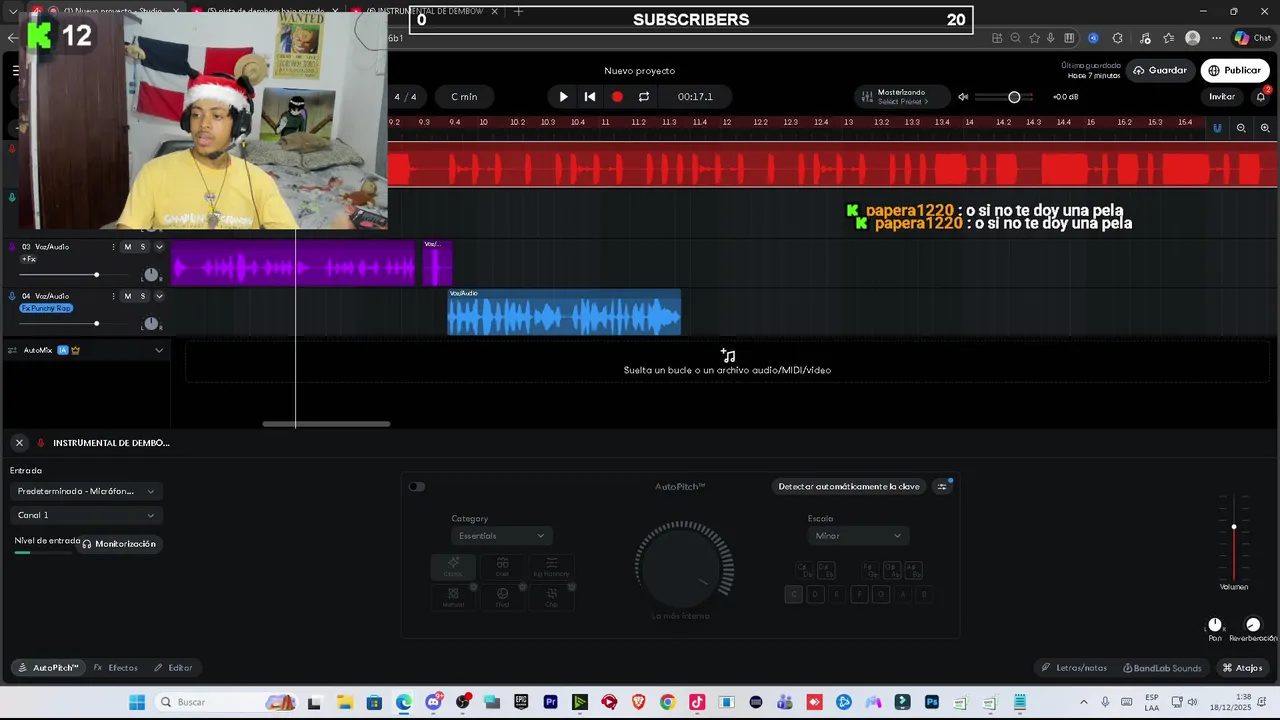The width and height of the screenshot is (1280, 720).
Task: Skip back to the project start
Action: [x=590, y=97]
